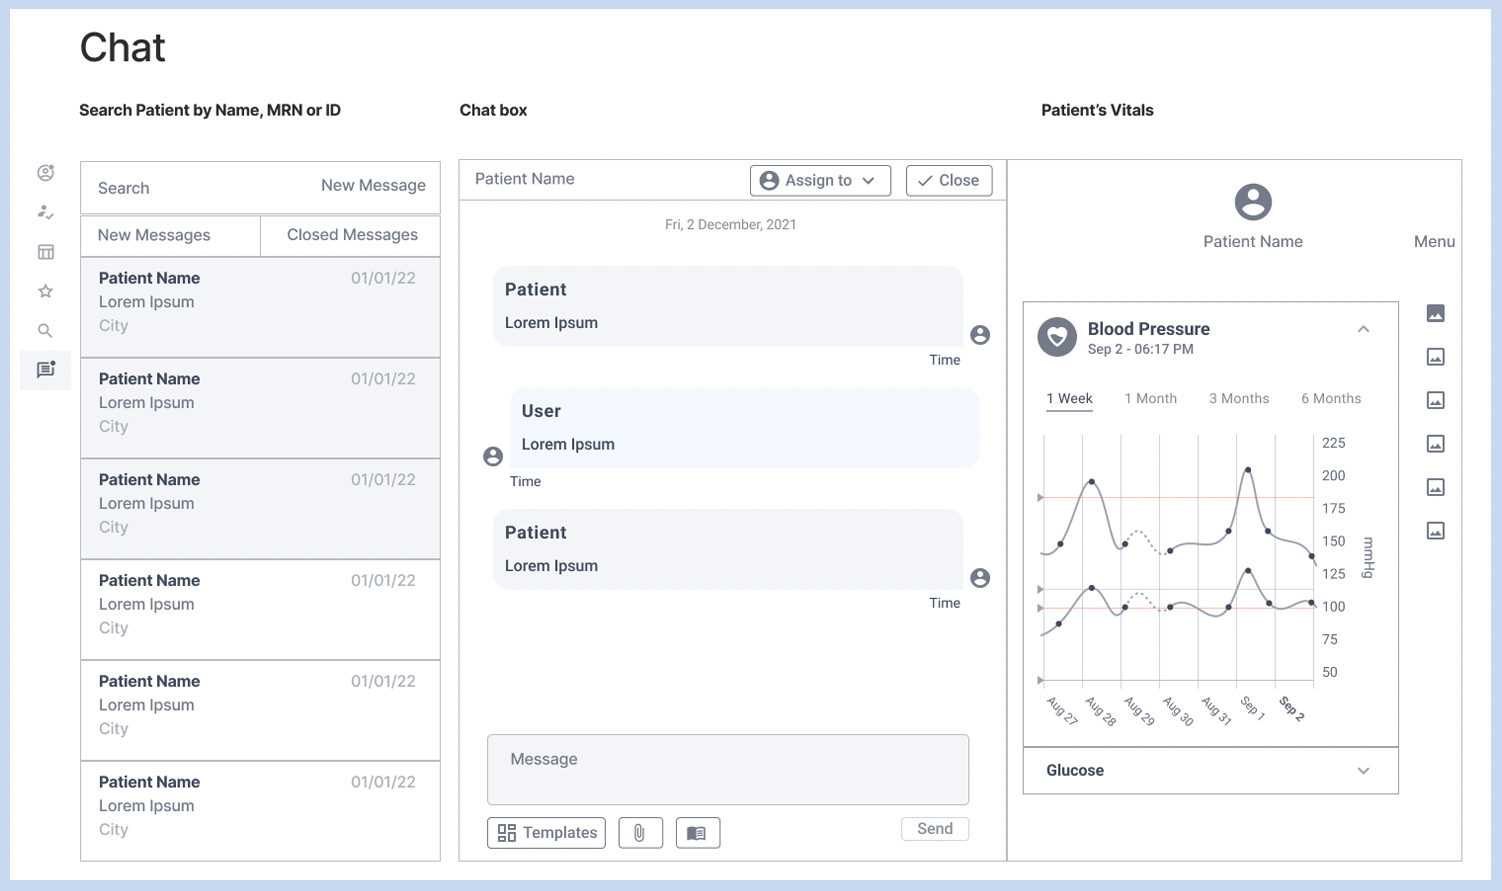This screenshot has width=1502, height=891.
Task: Click the paperclip attachment button
Action: (x=640, y=833)
